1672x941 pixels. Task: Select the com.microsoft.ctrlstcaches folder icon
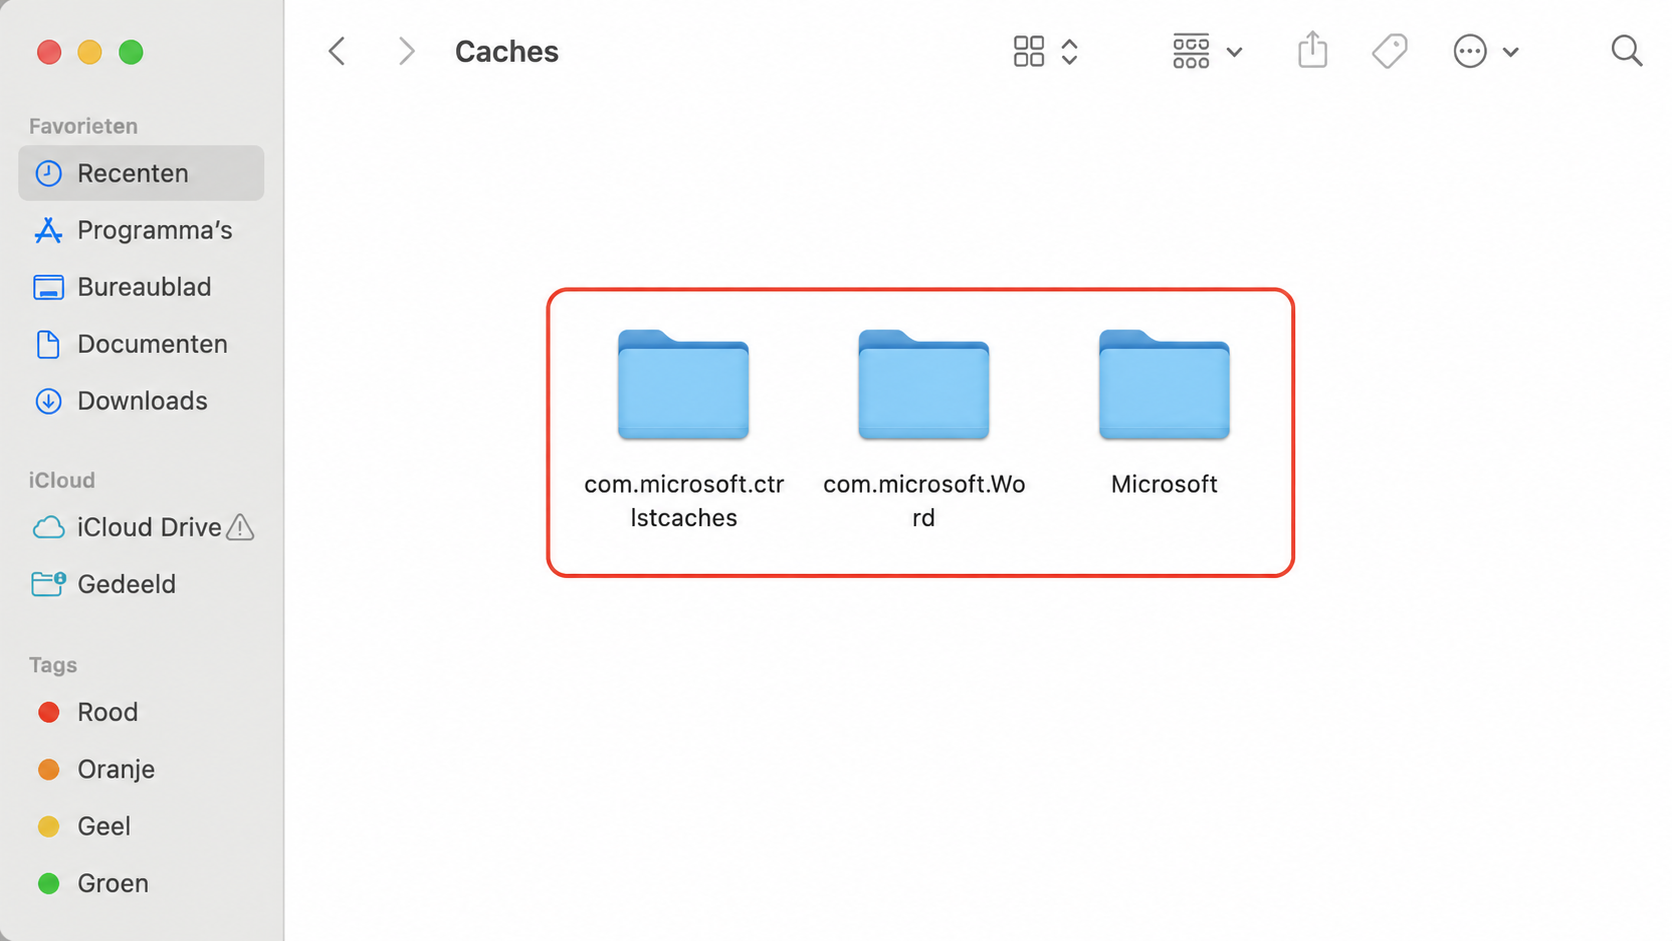pos(683,384)
